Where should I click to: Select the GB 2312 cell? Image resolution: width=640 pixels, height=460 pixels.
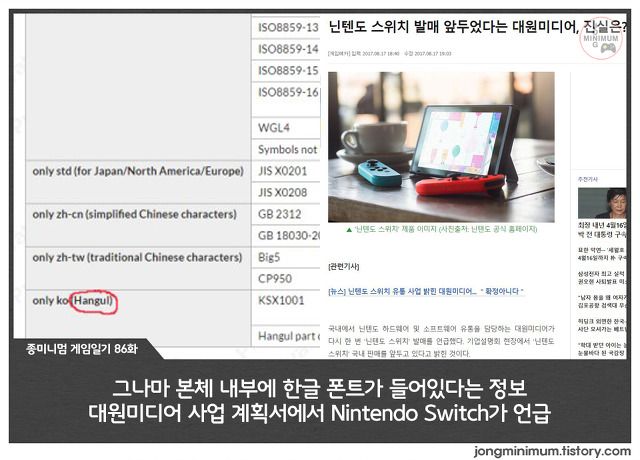pos(286,214)
